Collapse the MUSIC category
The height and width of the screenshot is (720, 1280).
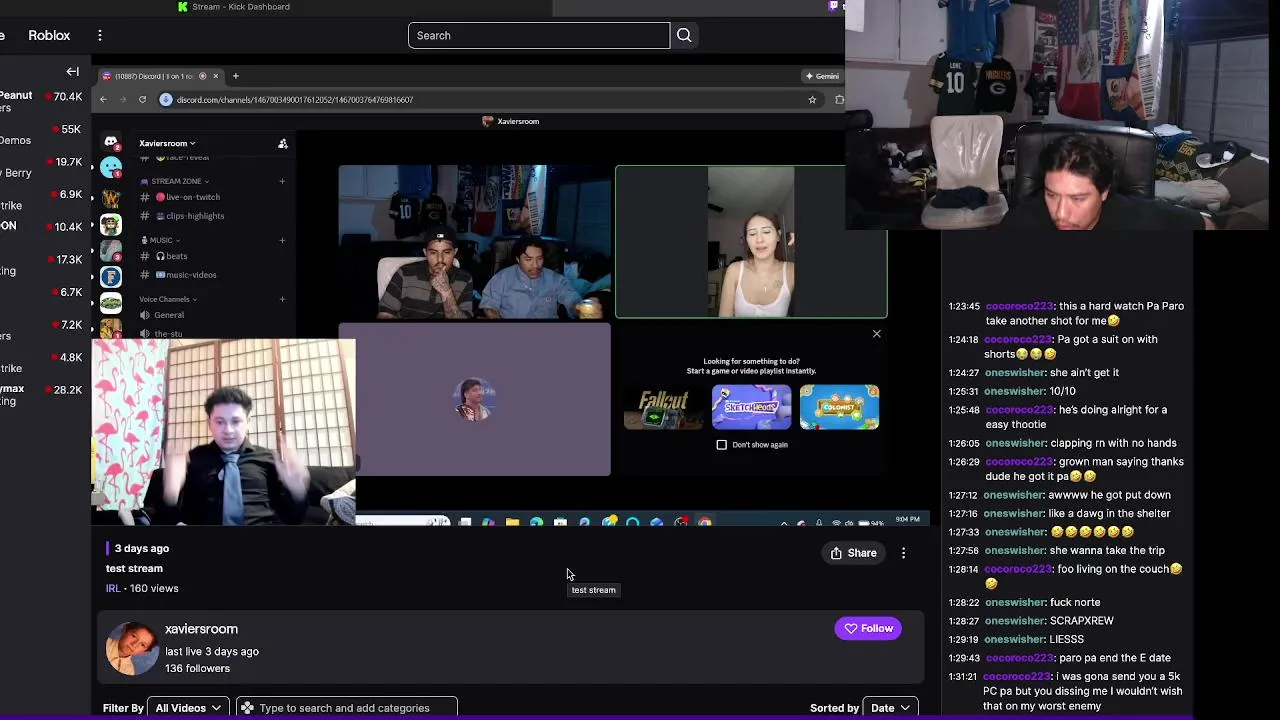pos(161,240)
